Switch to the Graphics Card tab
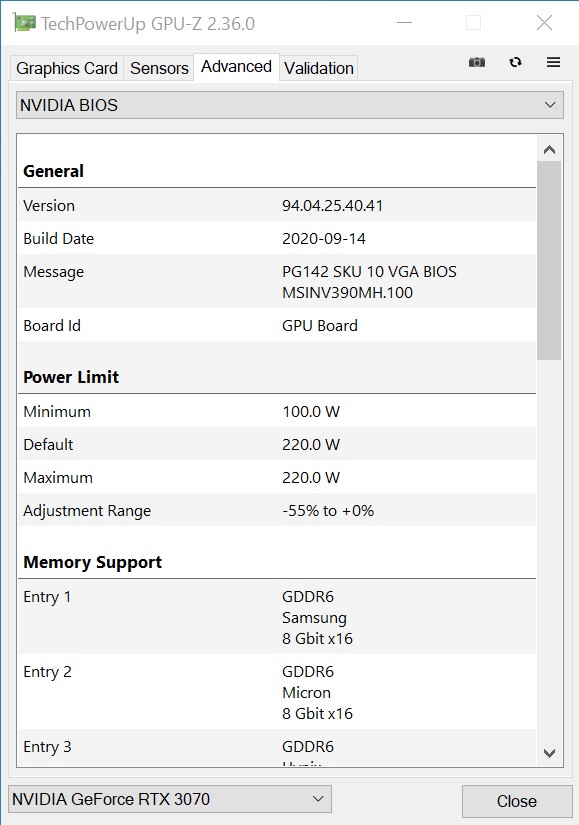 67,68
